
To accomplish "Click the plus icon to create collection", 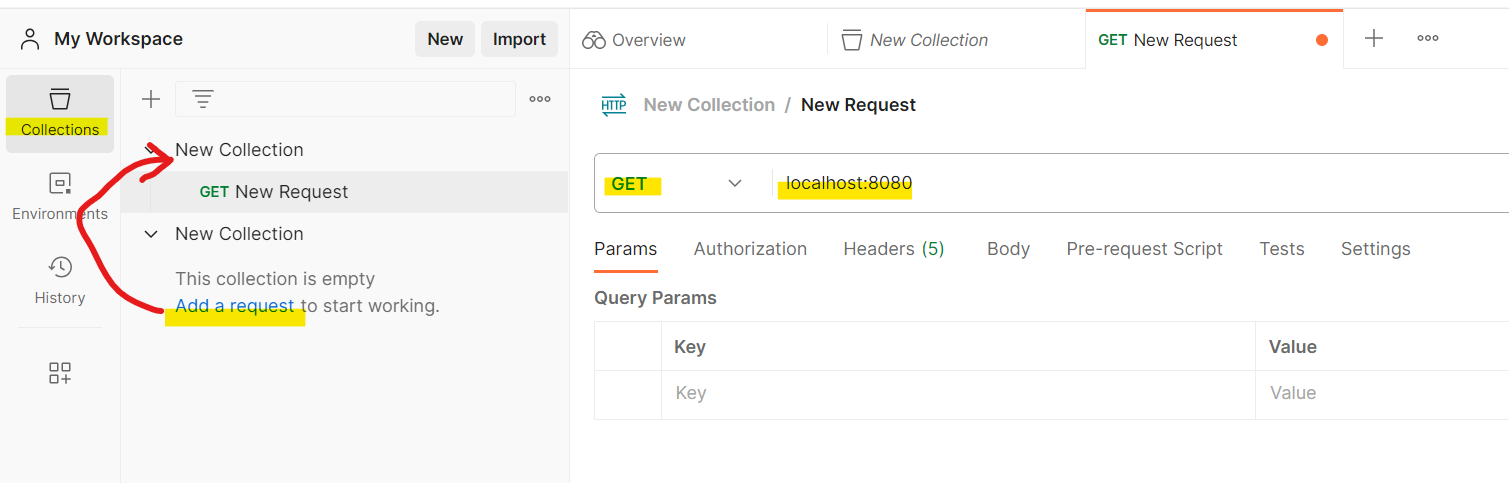I will pos(151,99).
